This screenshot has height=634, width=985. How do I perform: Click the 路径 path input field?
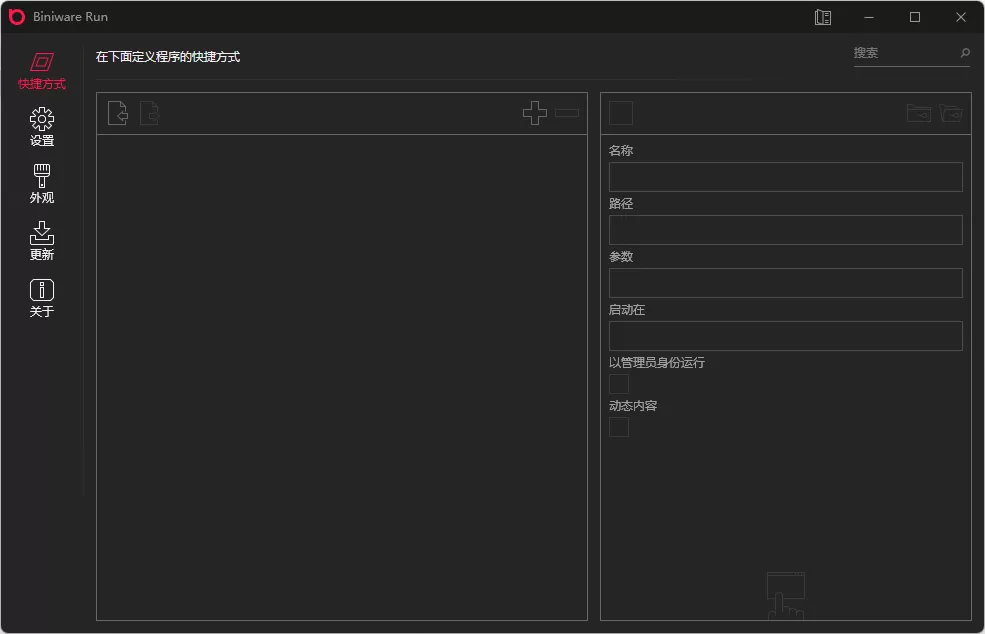785,229
